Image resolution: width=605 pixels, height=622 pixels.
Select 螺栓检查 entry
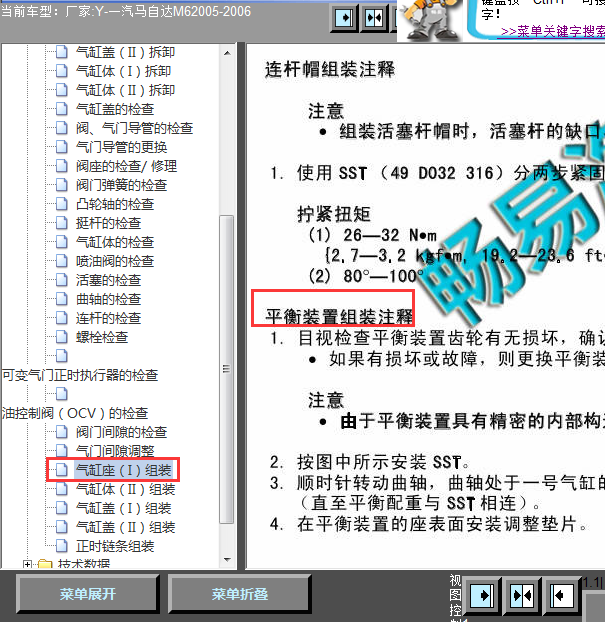[x=102, y=337]
